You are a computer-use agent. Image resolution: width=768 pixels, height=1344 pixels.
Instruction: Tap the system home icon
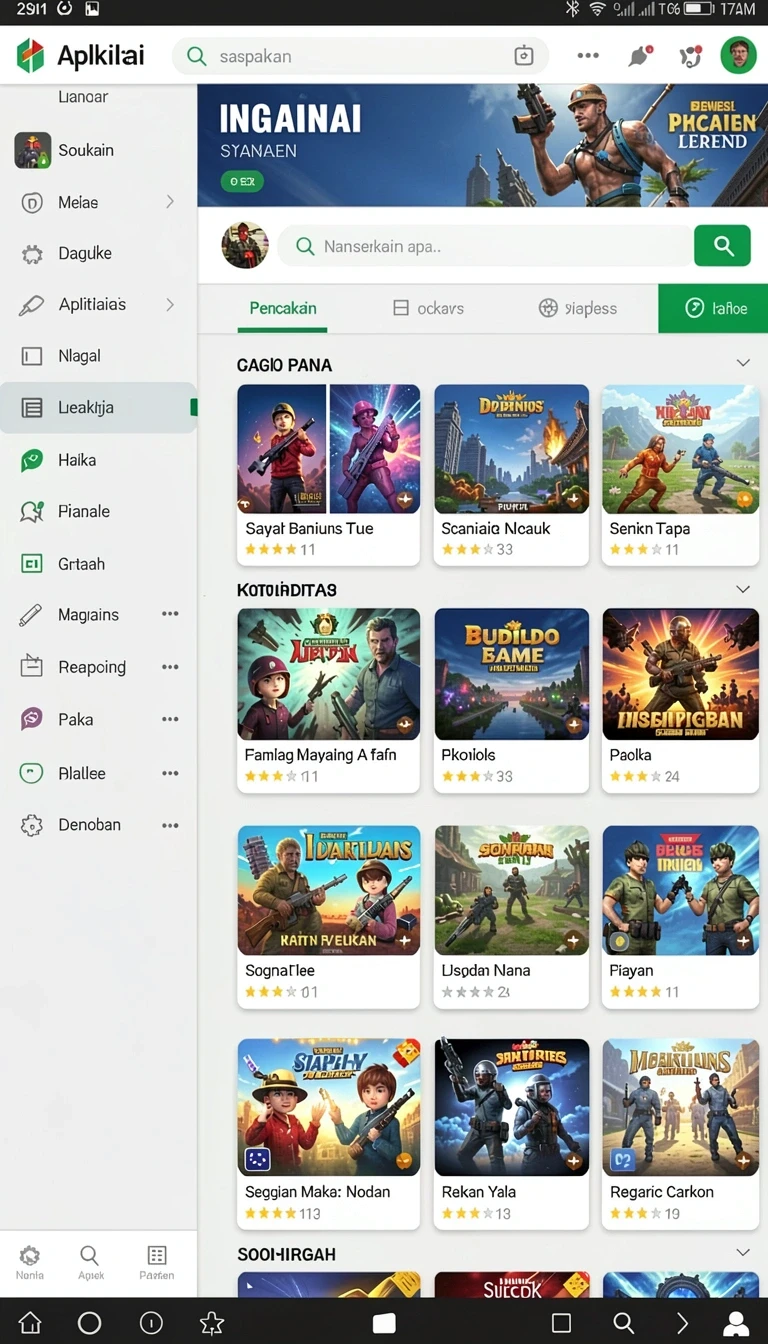point(30,1323)
